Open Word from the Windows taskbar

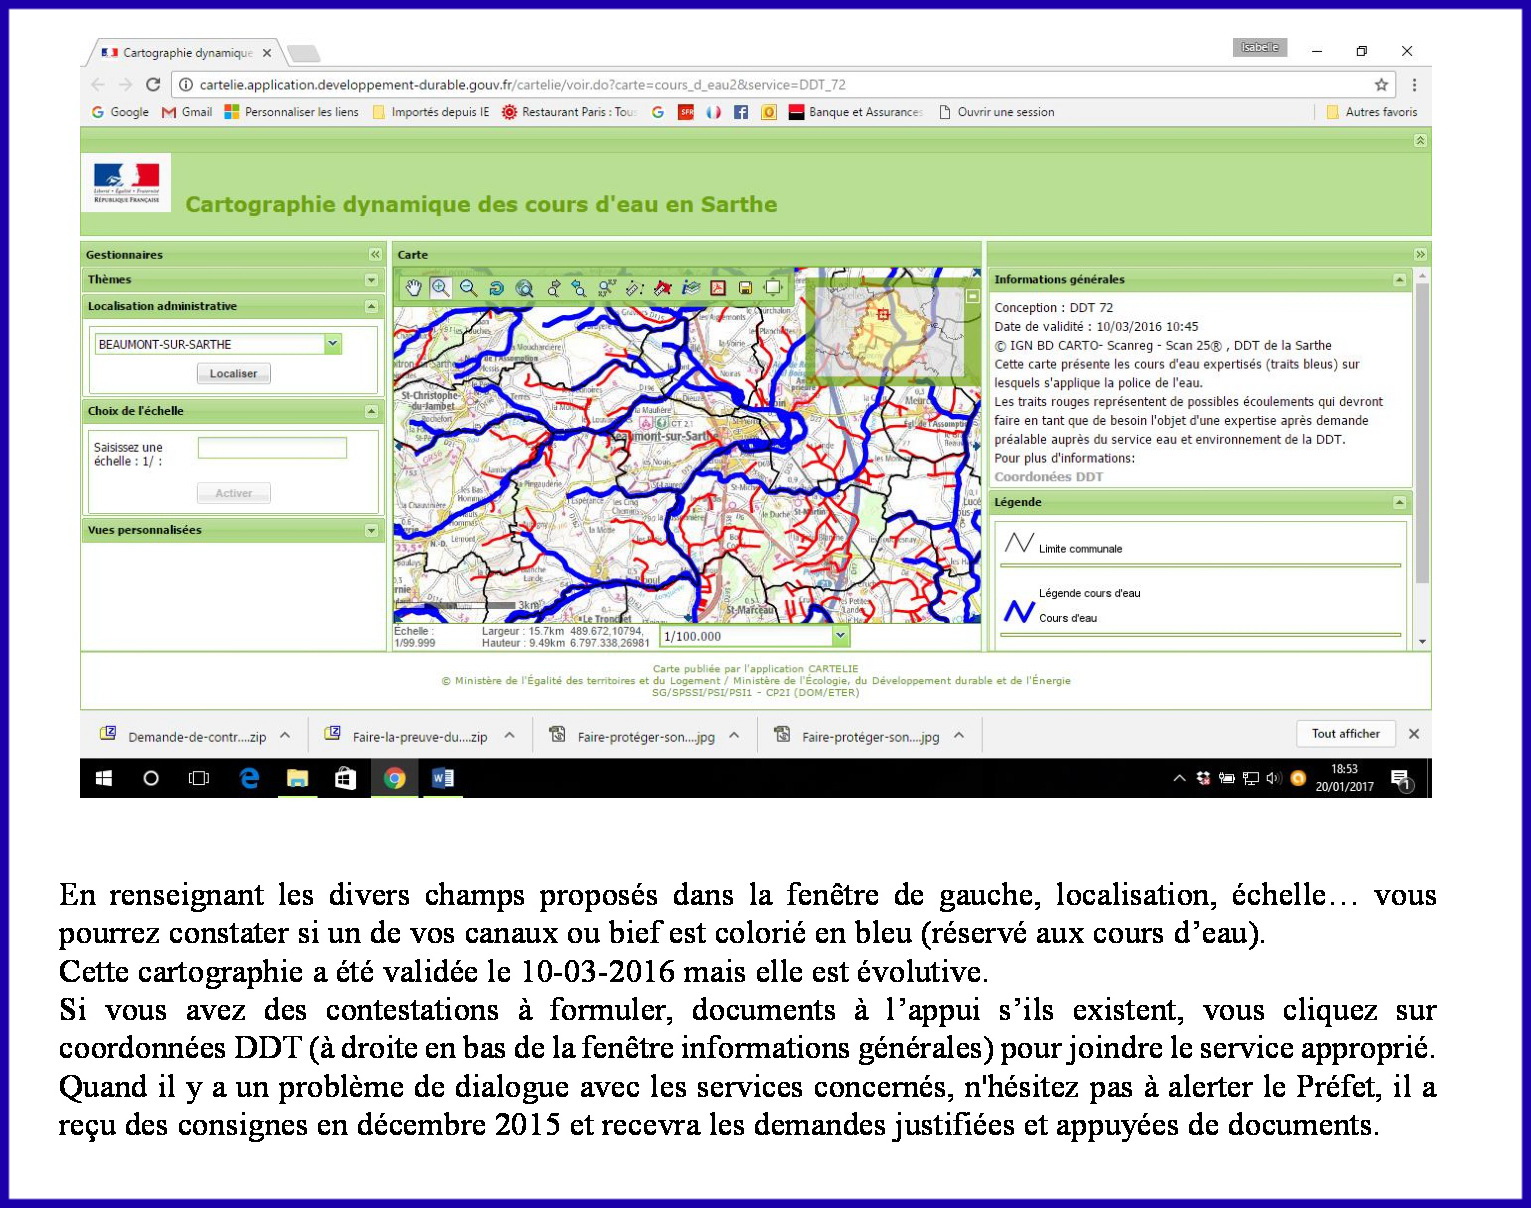click(x=442, y=778)
